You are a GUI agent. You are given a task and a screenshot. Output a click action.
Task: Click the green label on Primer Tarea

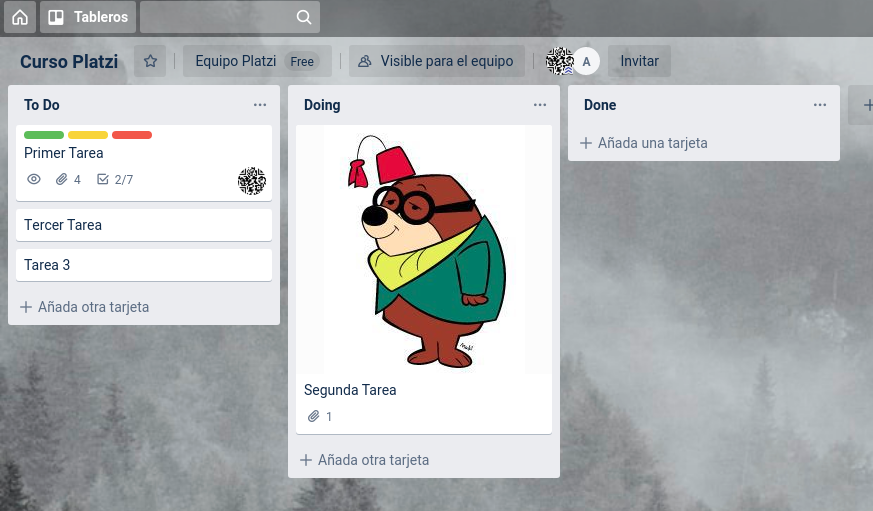44,135
